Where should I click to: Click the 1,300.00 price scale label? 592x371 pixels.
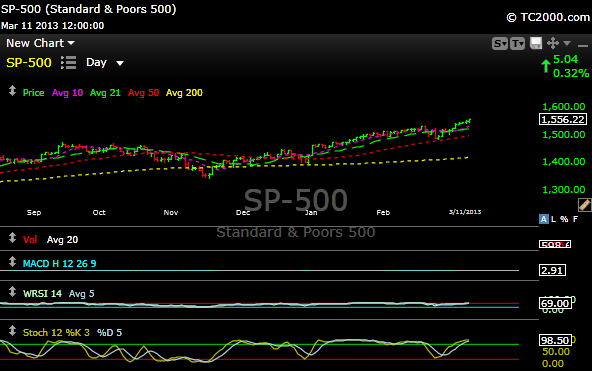564,189
